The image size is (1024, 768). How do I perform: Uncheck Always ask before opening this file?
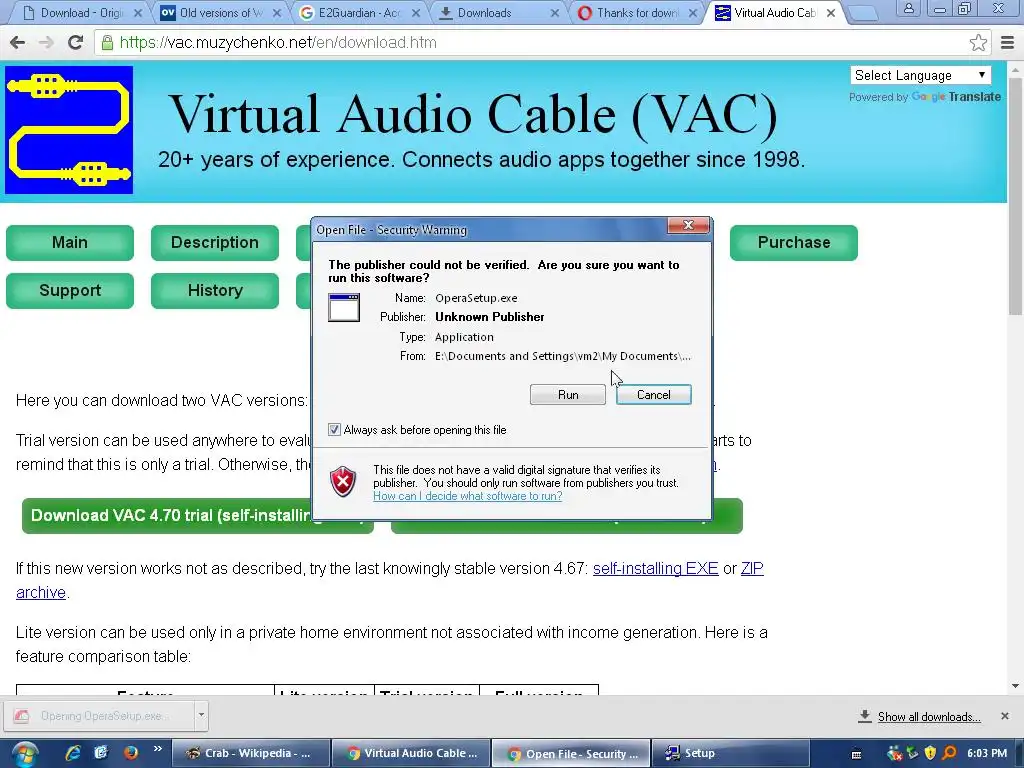[334, 430]
